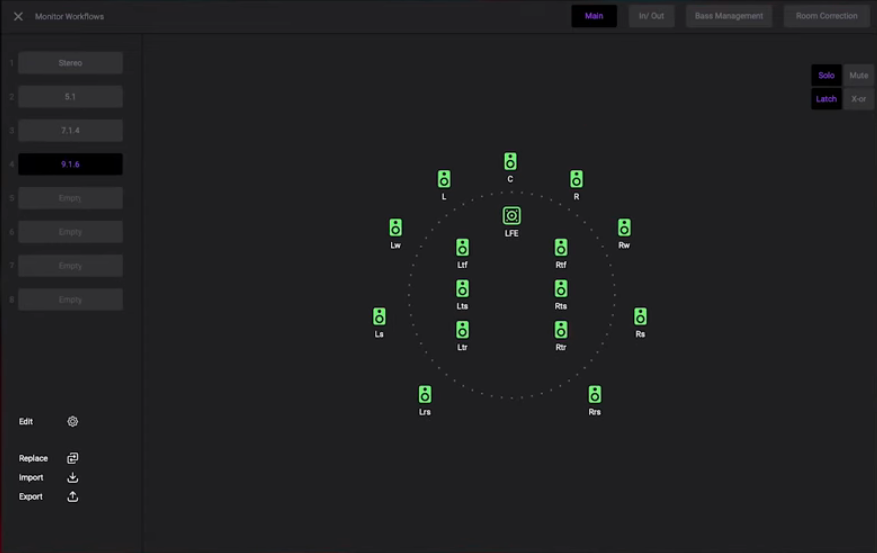The width and height of the screenshot is (877, 553).
Task: Select the R right speaker icon
Action: click(576, 179)
